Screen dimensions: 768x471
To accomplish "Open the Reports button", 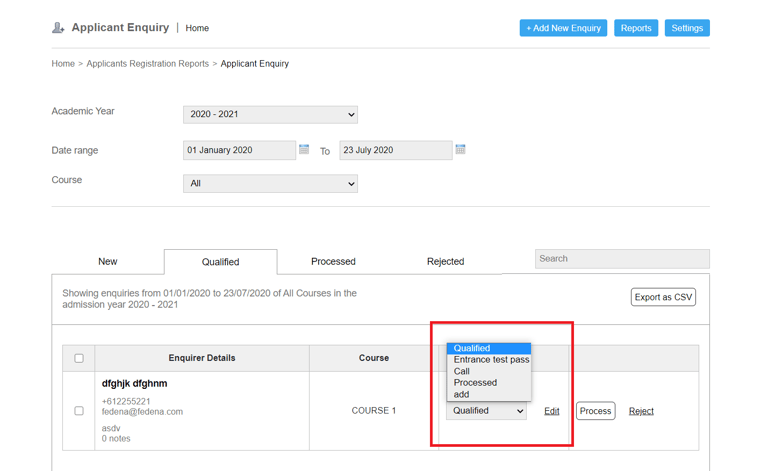I will click(636, 28).
